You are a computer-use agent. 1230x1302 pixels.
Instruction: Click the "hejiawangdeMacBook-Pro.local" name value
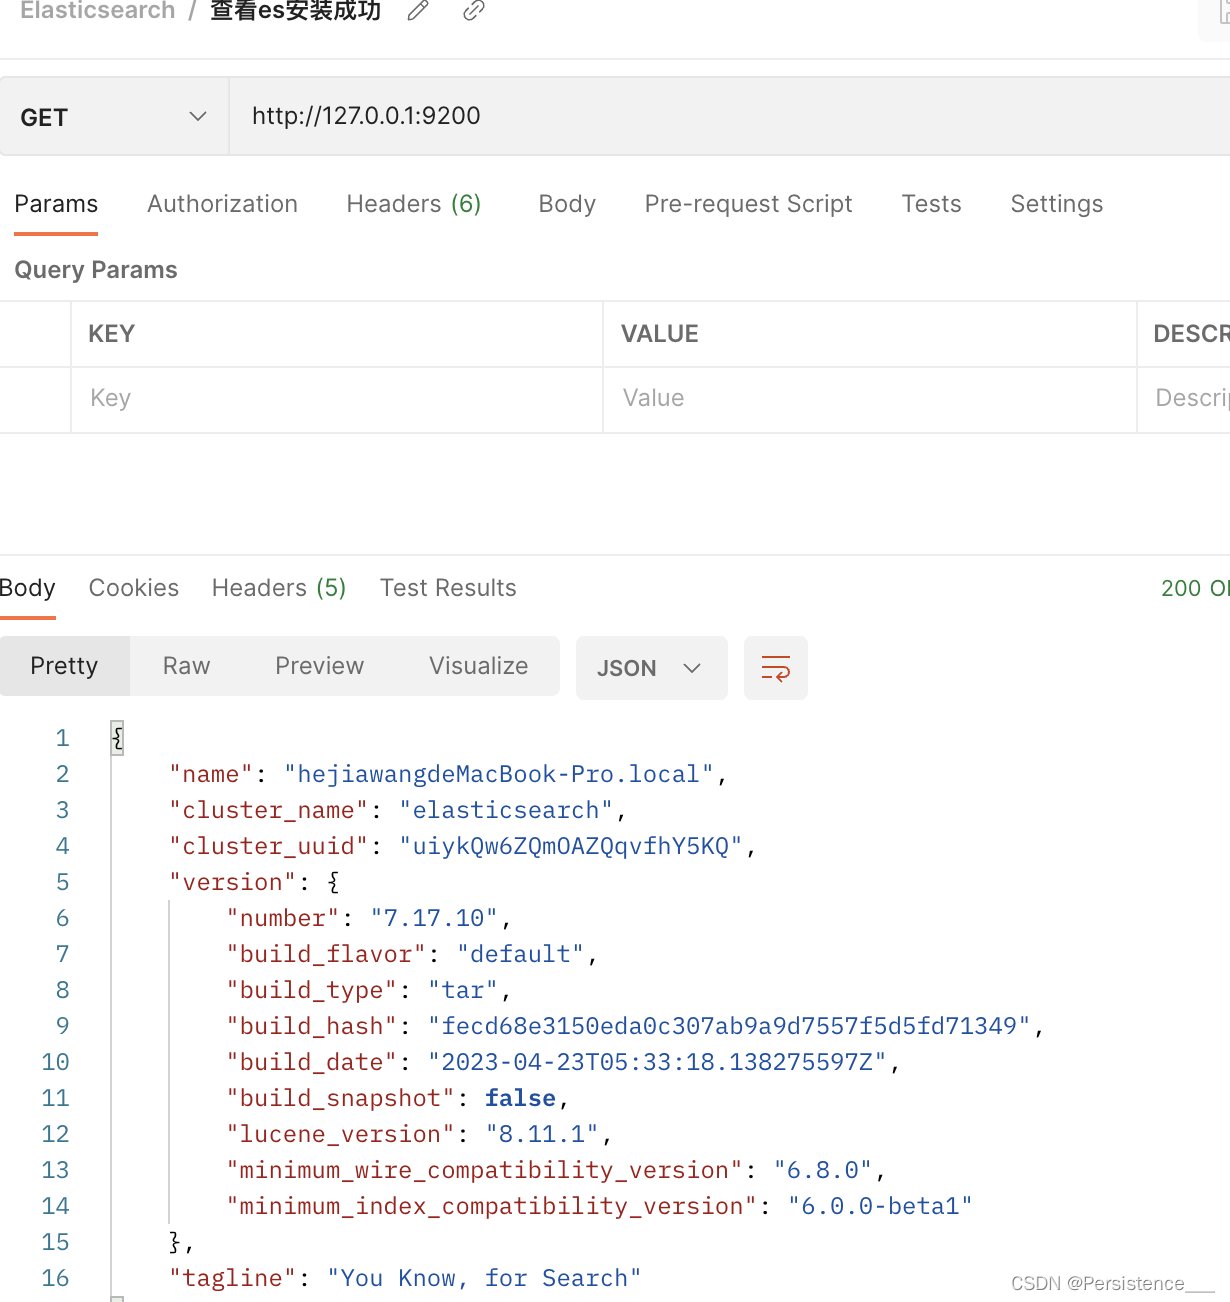[x=499, y=774]
